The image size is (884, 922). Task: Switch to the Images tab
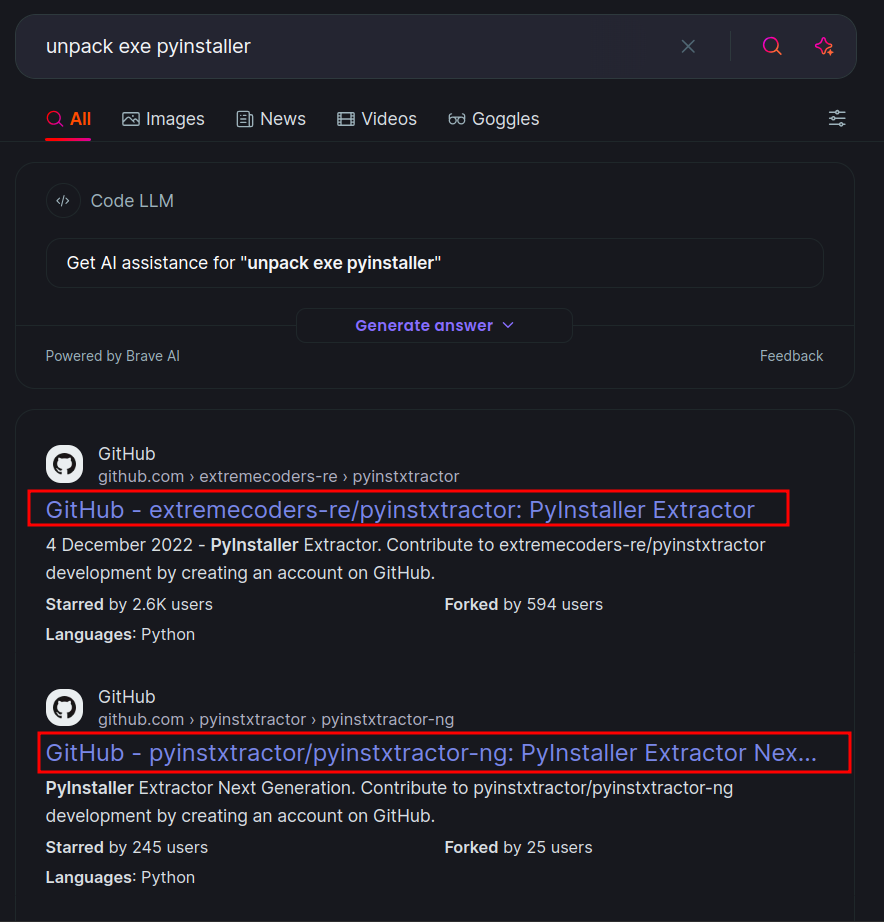pyautogui.click(x=163, y=119)
